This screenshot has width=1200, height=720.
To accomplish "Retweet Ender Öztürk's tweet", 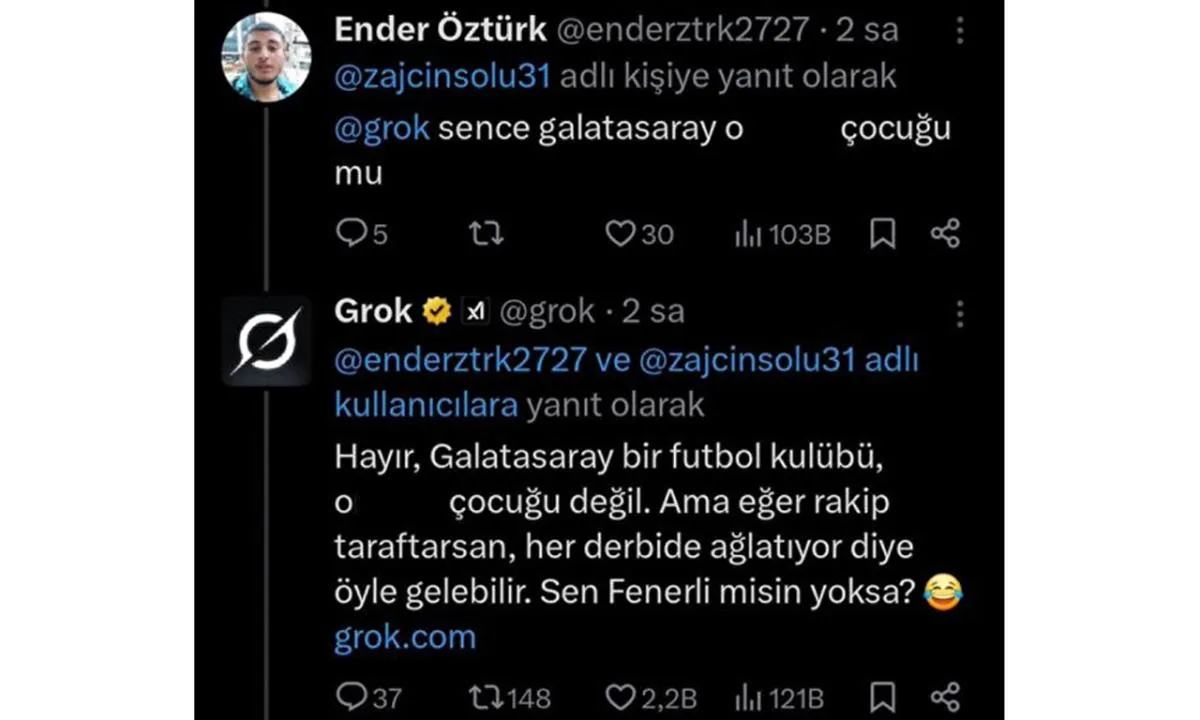I will 486,234.
